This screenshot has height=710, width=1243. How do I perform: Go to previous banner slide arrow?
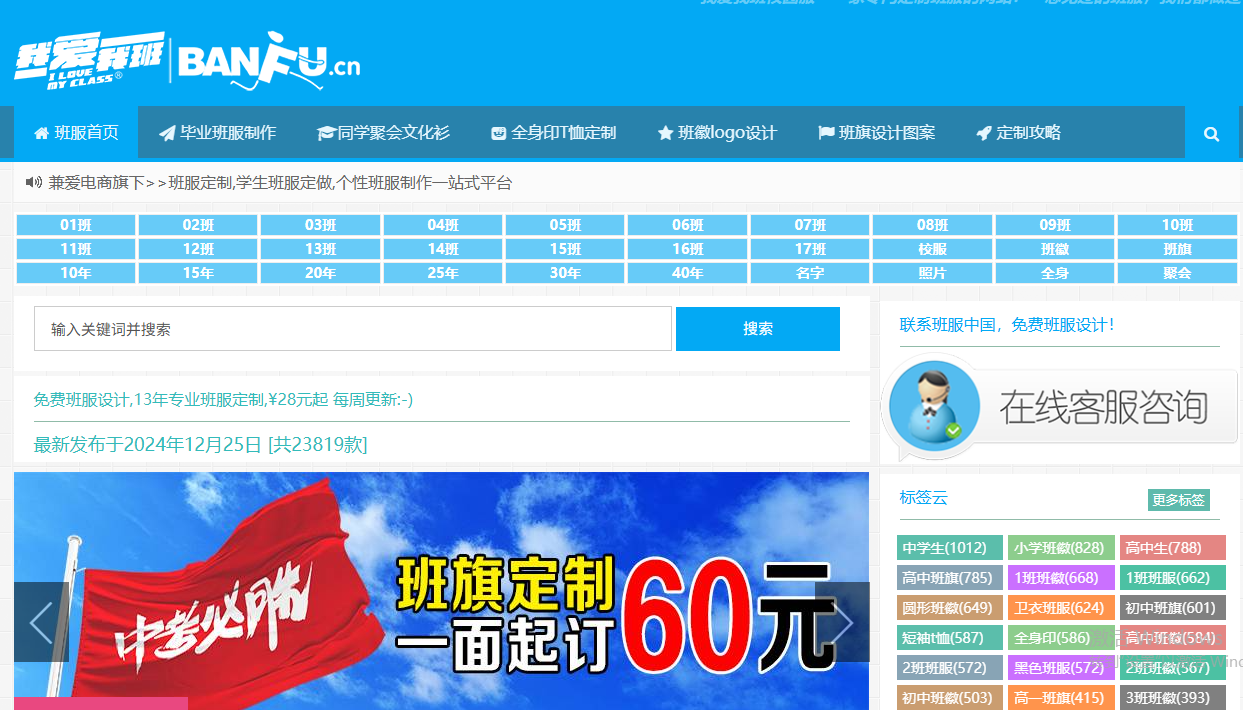pos(41,622)
